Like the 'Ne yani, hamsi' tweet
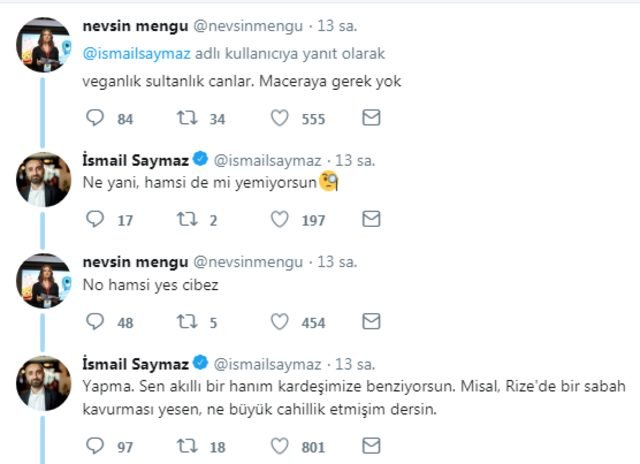 click(x=281, y=219)
